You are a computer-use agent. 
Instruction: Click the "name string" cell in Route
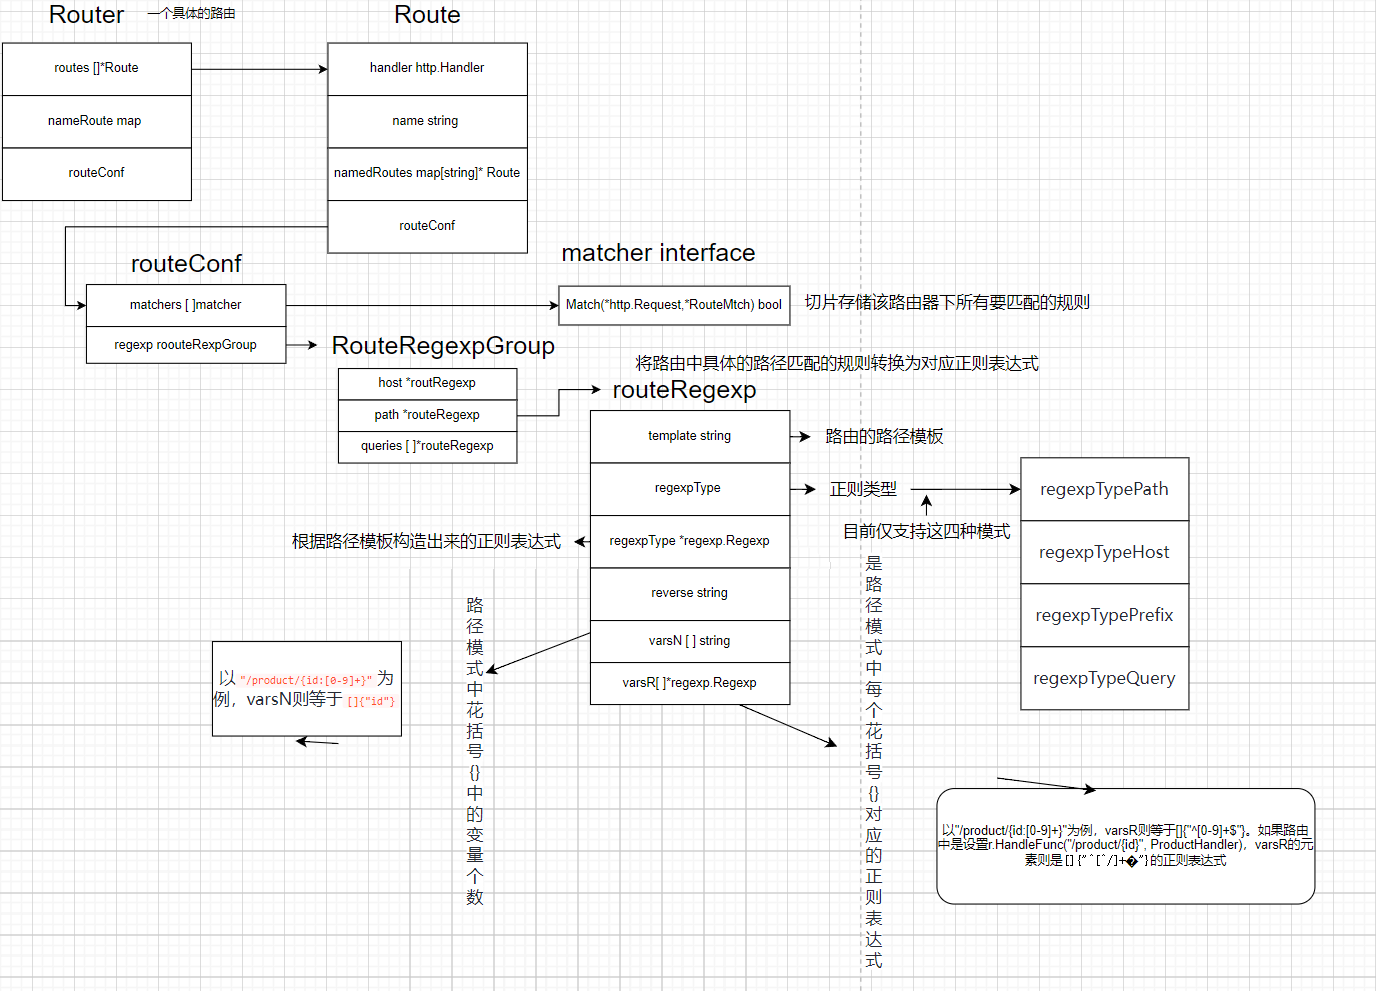click(427, 121)
